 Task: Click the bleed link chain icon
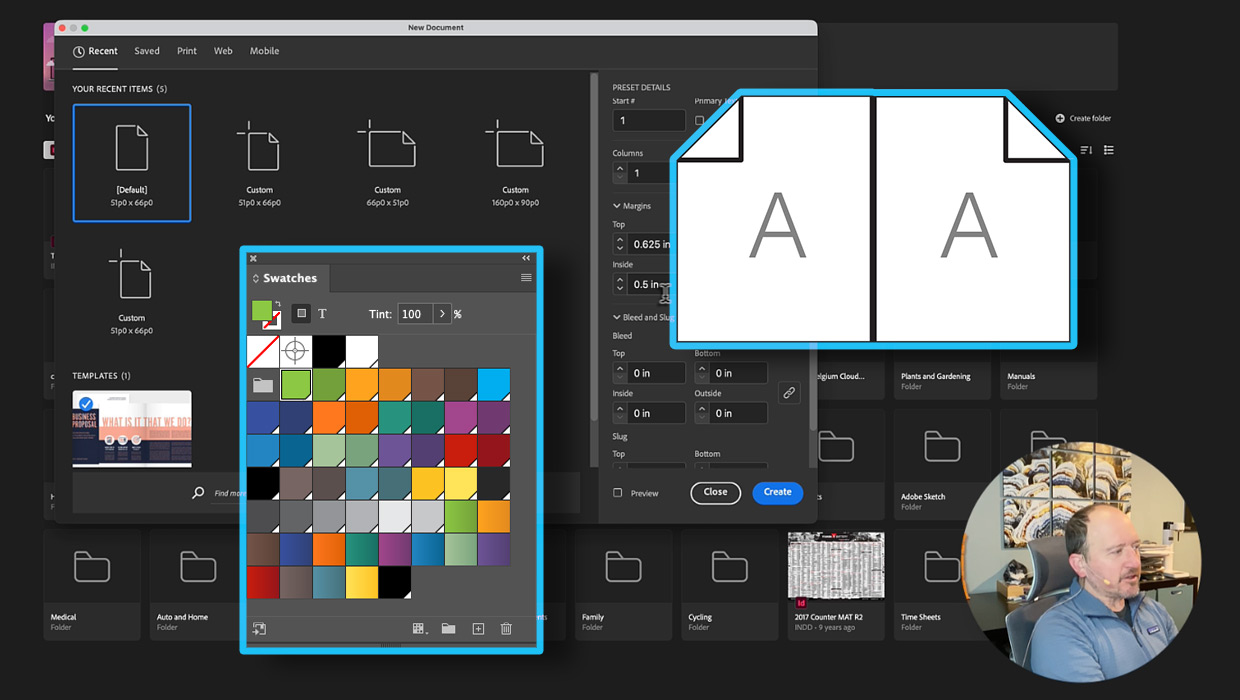[789, 393]
